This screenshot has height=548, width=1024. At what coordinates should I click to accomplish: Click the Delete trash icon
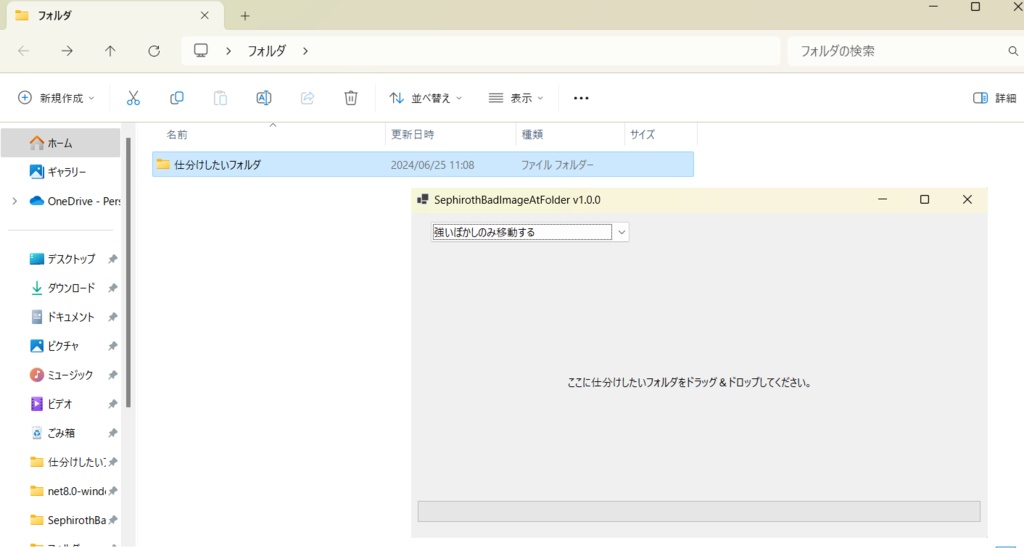[351, 98]
